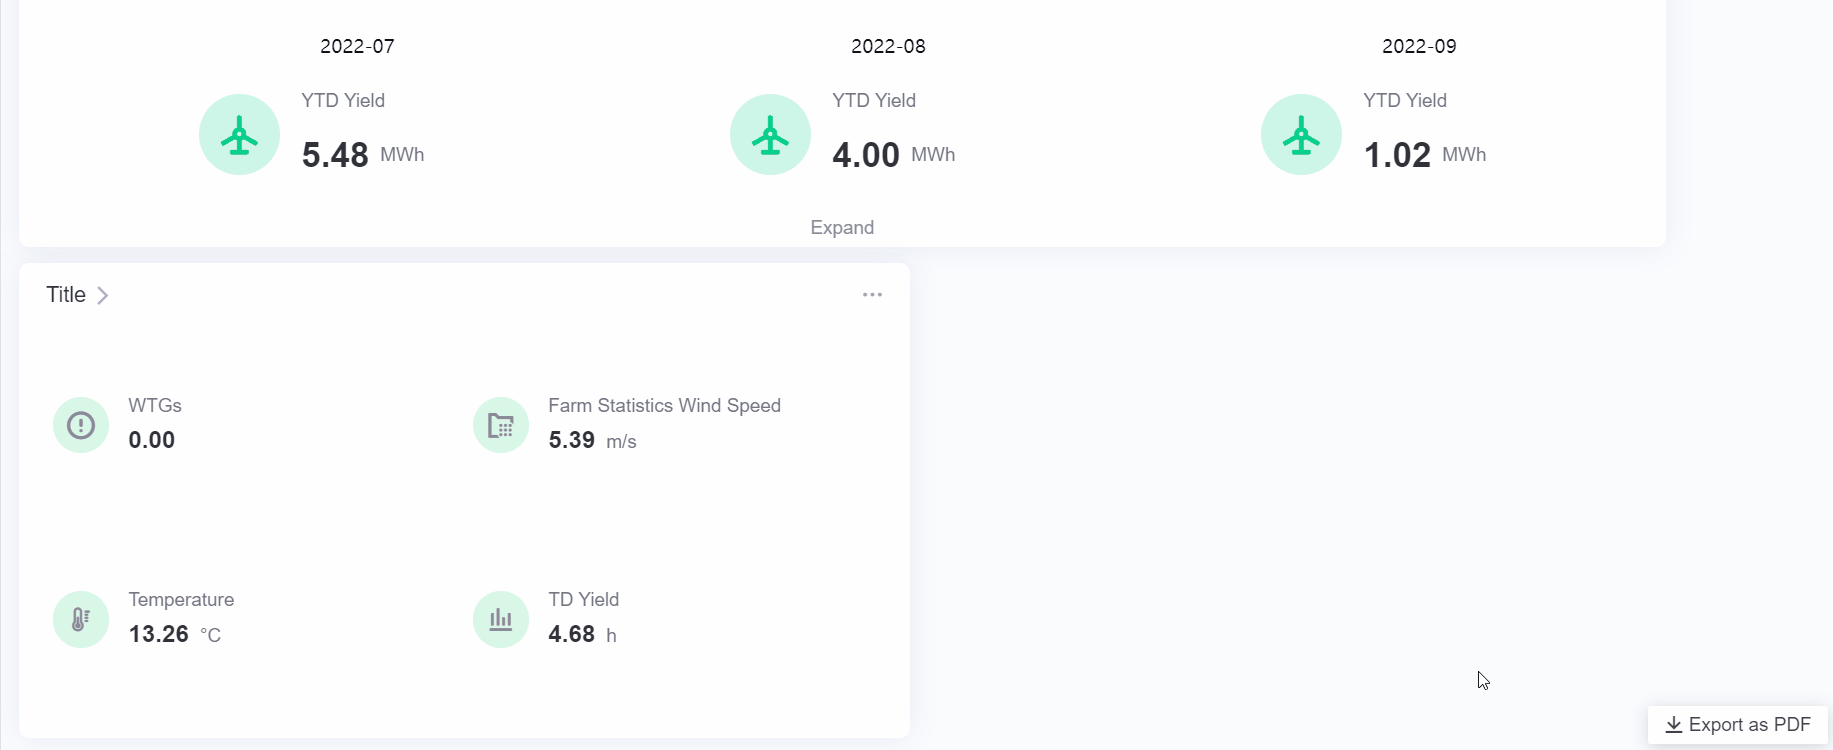
Task: Click the Export as PDF button
Action: click(x=1738, y=725)
